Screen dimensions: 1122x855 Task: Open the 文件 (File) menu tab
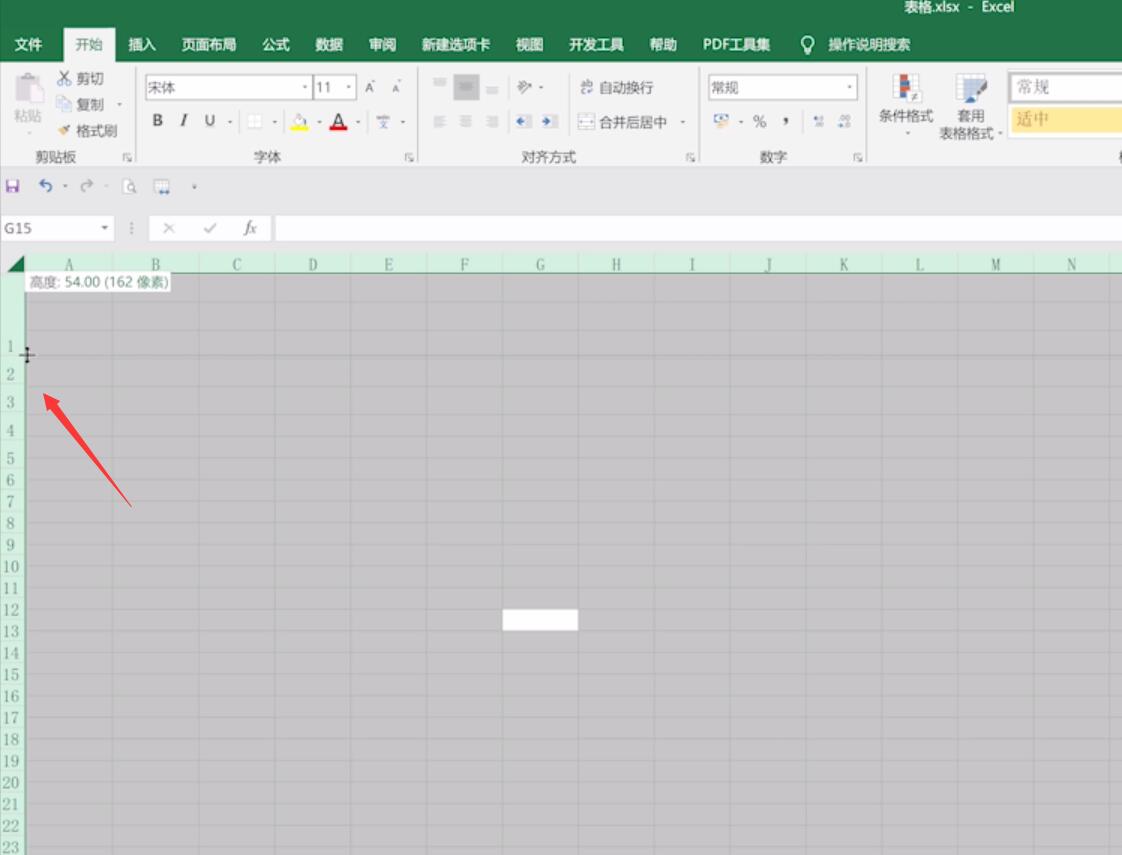click(28, 45)
